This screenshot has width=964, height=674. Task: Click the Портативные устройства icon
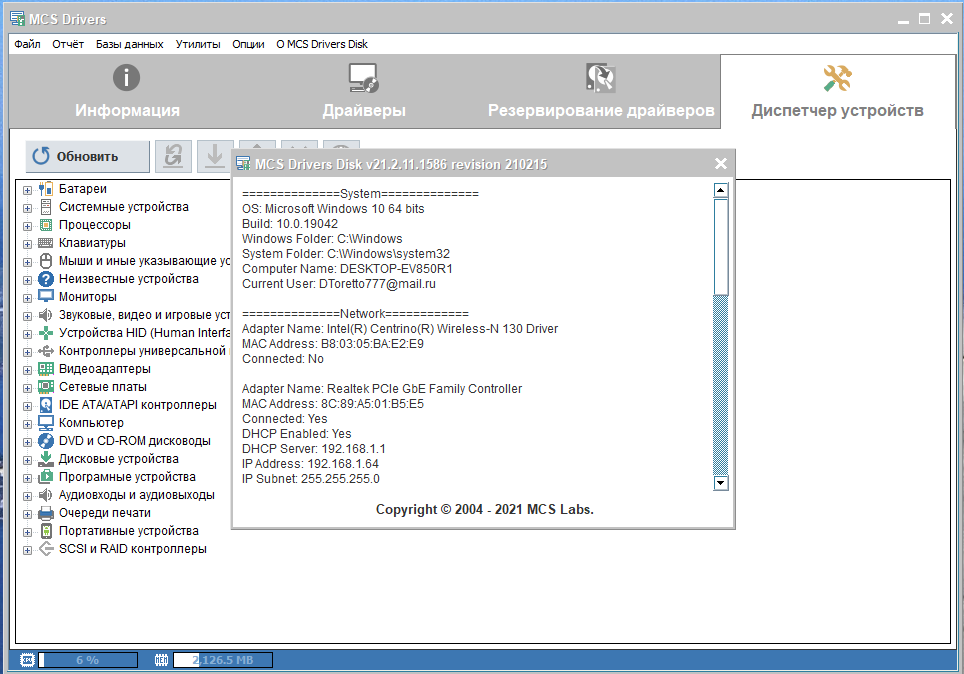click(45, 531)
